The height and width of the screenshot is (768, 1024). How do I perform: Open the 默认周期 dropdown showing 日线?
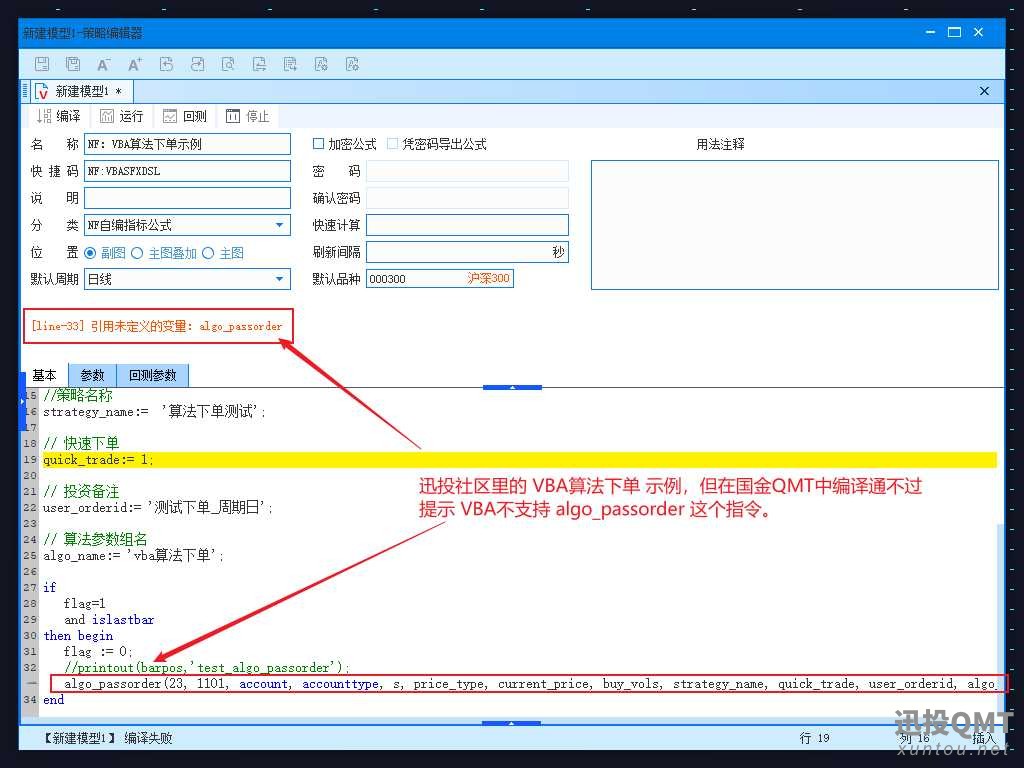[x=187, y=279]
